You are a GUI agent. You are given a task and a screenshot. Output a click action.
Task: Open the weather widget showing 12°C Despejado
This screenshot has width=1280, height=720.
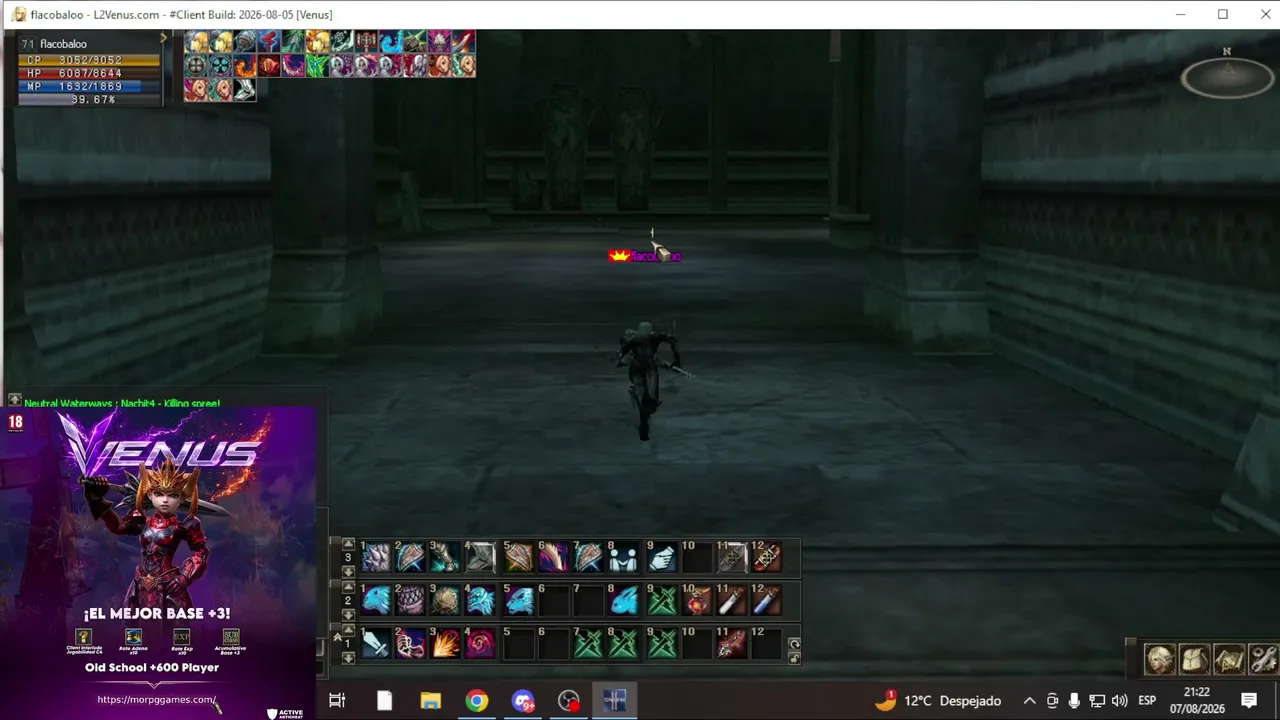[x=938, y=701]
